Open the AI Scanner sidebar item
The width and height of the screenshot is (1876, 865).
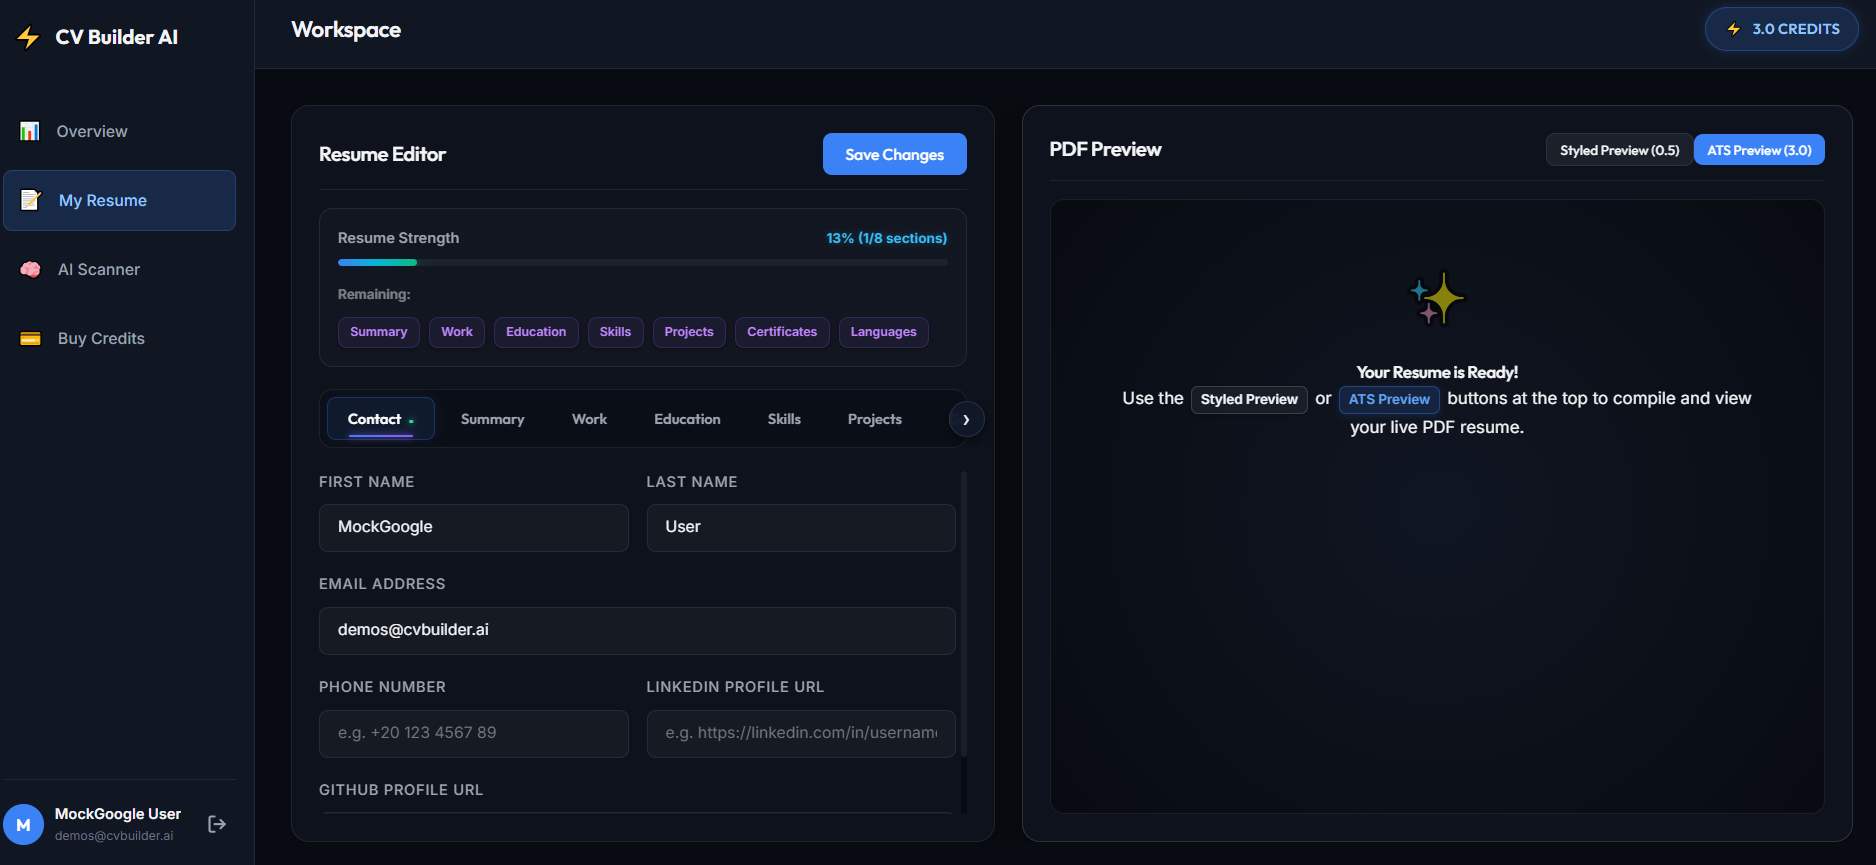pyautogui.click(x=120, y=269)
